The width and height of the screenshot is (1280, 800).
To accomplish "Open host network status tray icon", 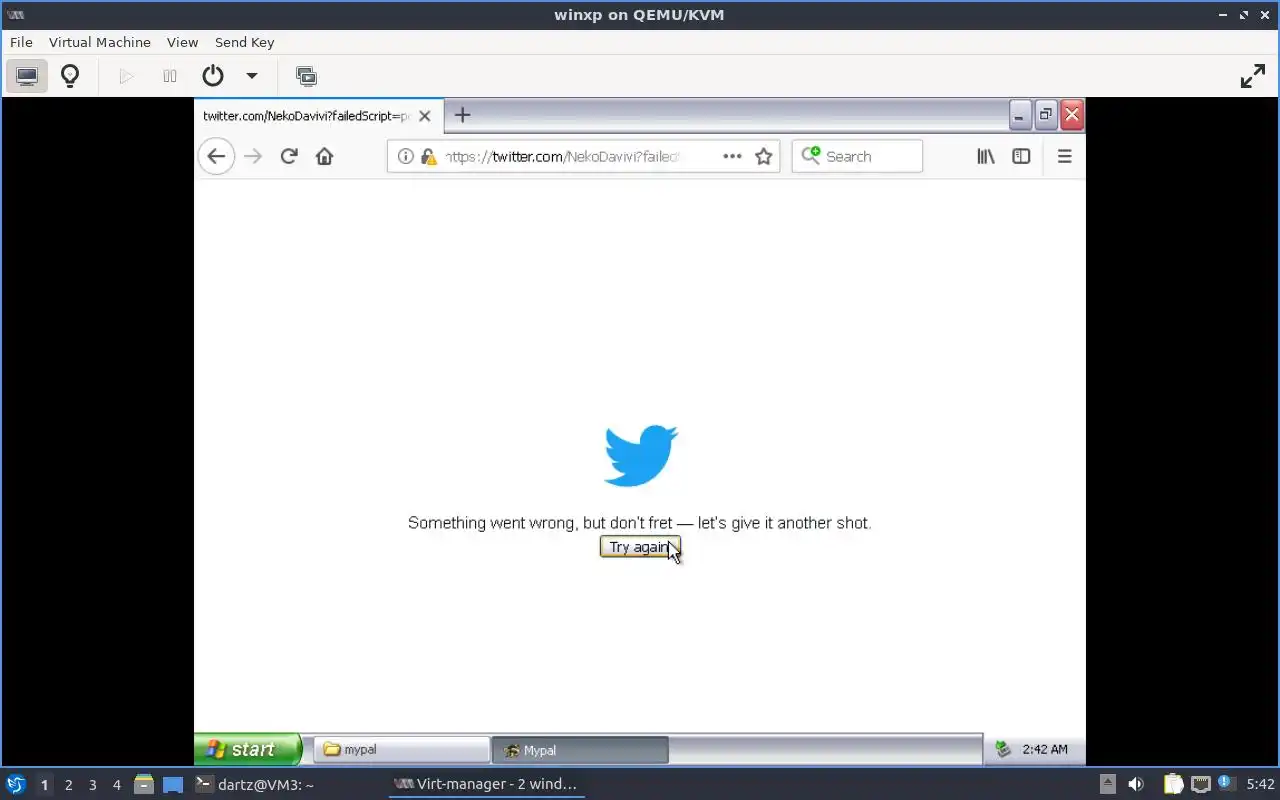I will pyautogui.click(x=1201, y=784).
